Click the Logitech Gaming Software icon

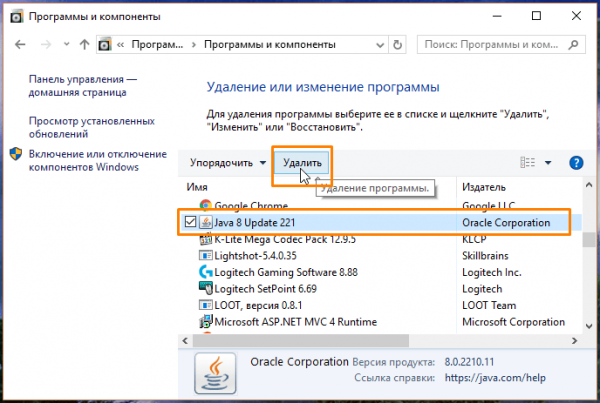tap(205, 272)
